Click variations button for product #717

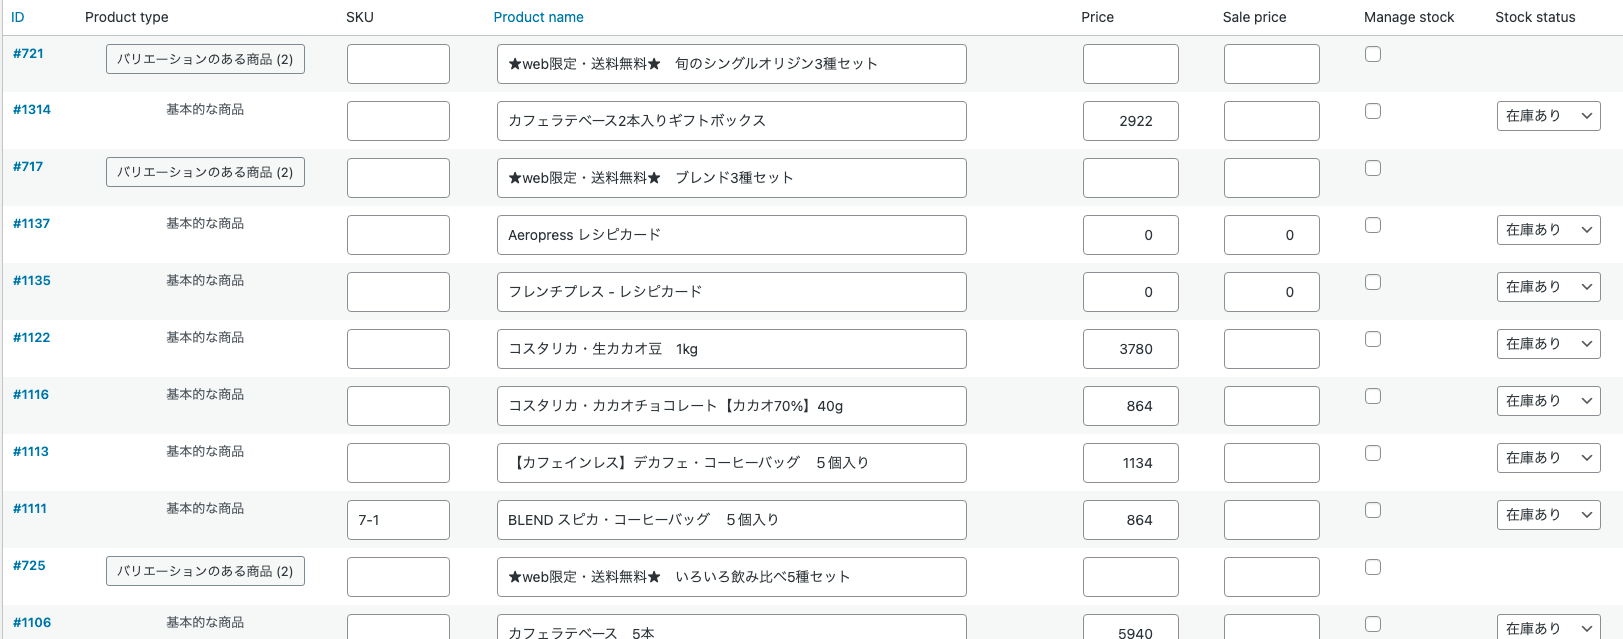(x=205, y=172)
